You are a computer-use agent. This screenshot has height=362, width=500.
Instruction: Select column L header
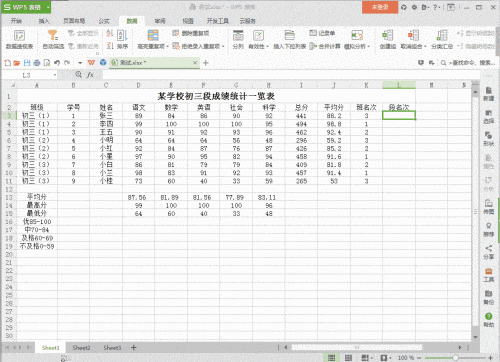tap(399, 85)
